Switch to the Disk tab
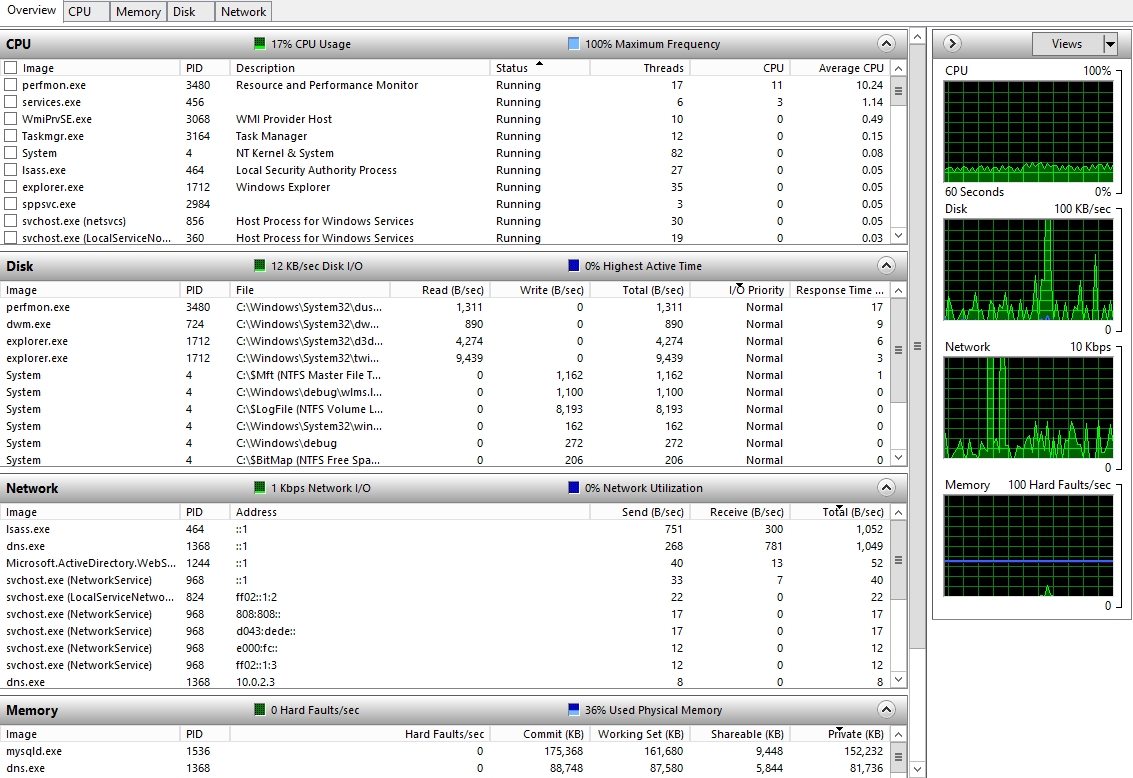 188,11
